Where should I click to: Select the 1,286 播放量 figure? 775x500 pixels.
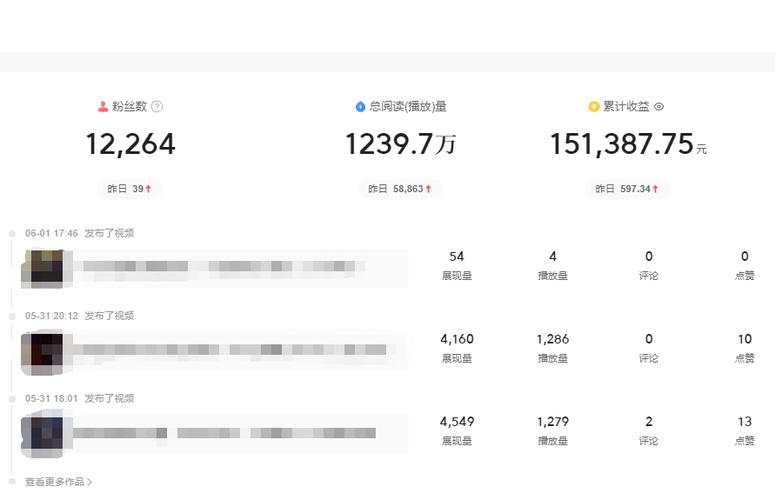(553, 339)
